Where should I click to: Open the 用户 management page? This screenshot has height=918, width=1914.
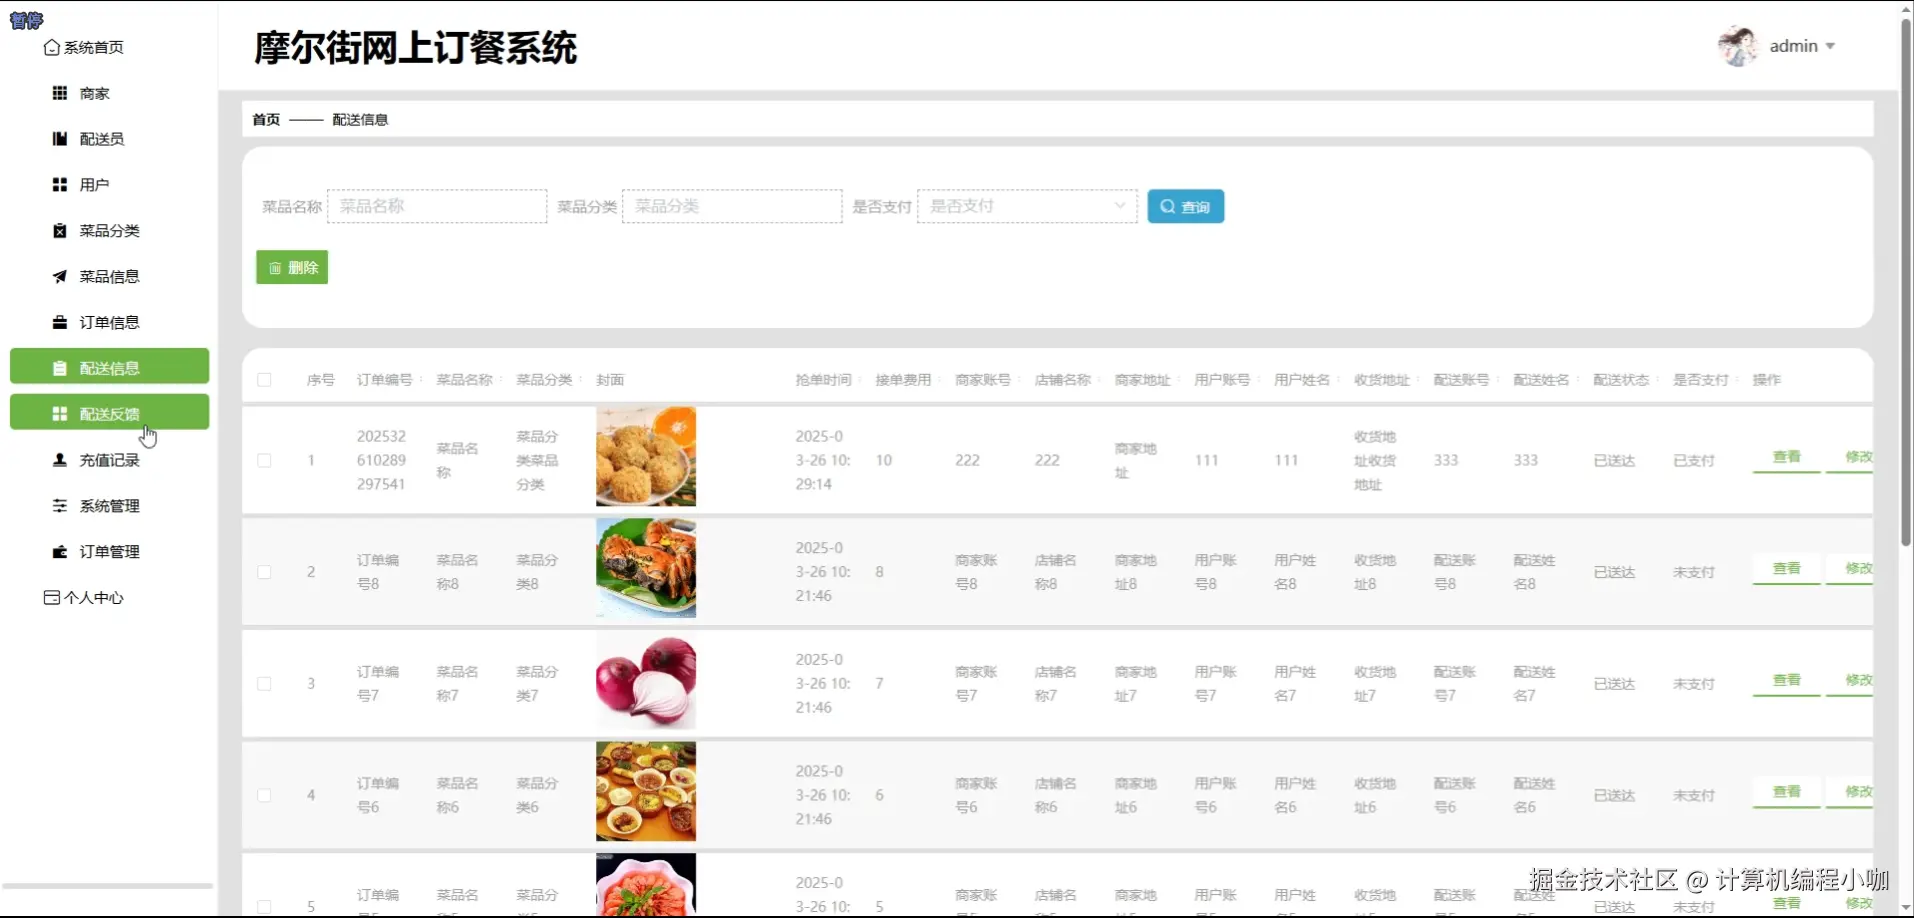click(93, 184)
